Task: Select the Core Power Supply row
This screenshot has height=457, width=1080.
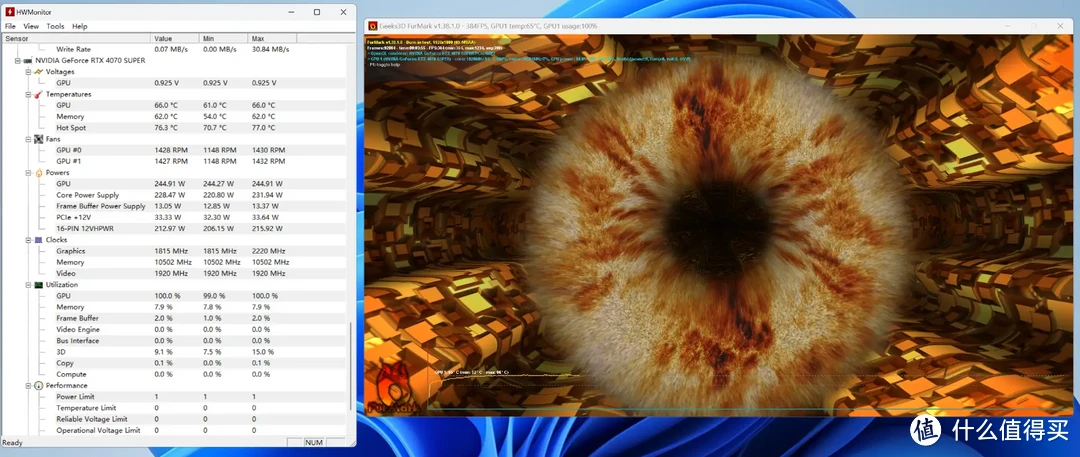Action: coord(176,195)
